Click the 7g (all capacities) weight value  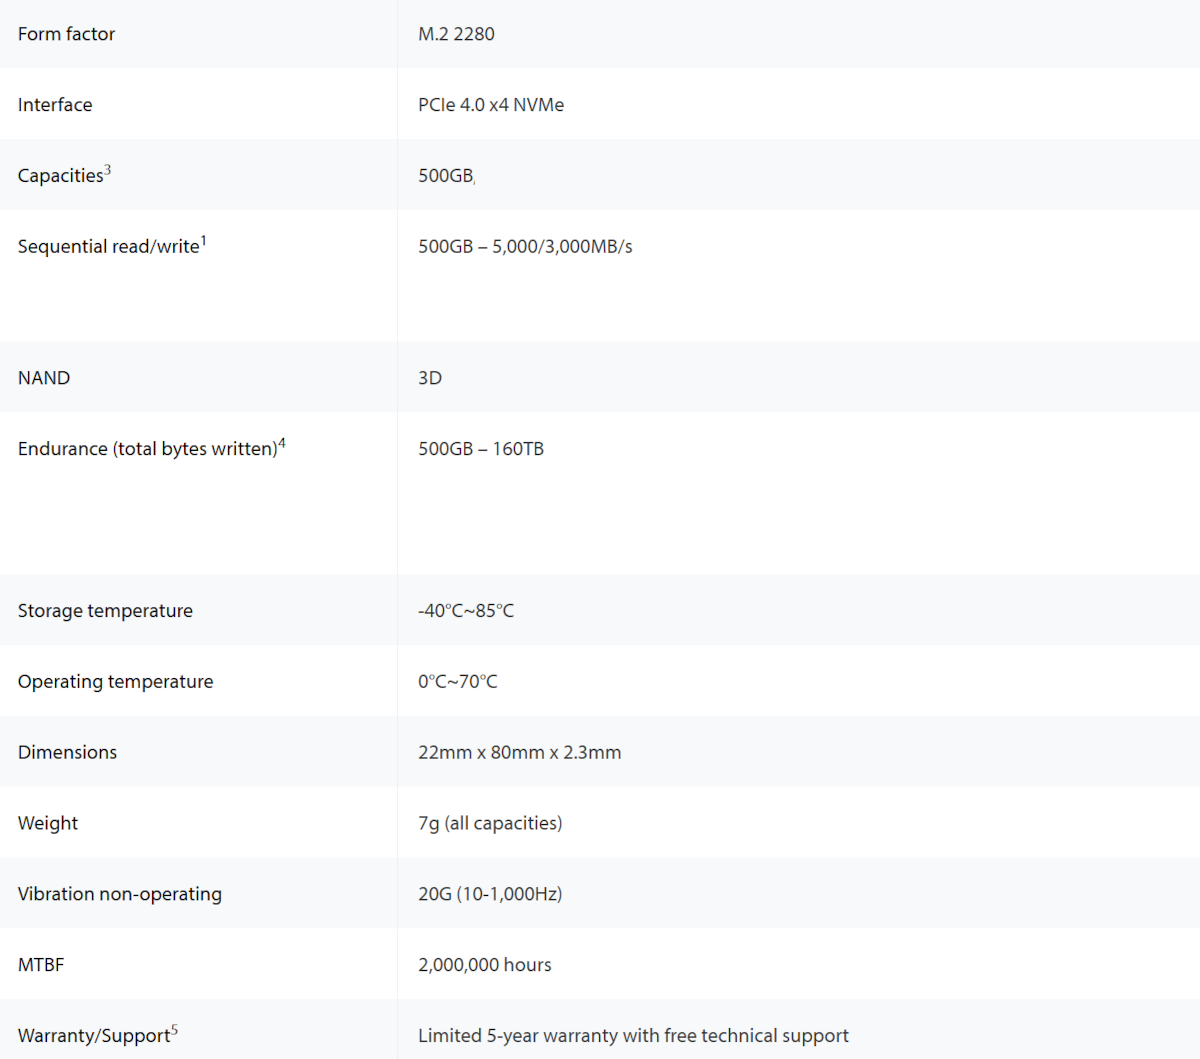(x=490, y=823)
